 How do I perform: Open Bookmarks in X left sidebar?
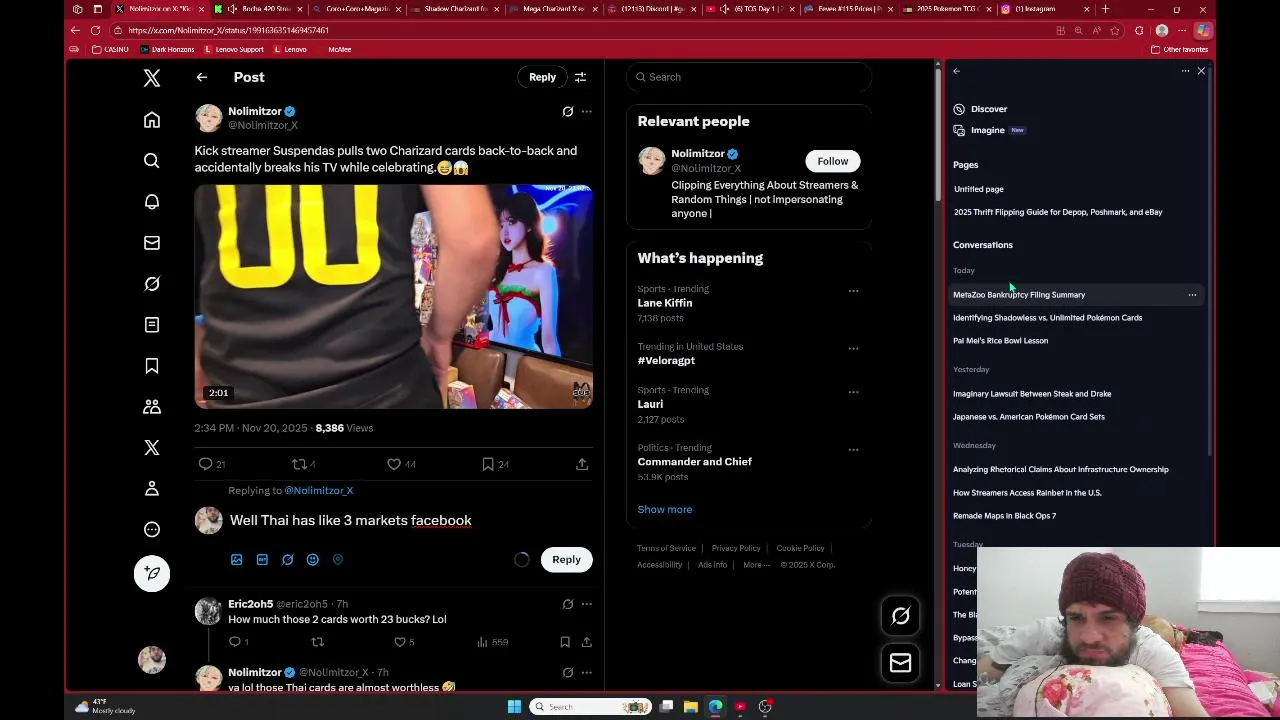point(152,366)
